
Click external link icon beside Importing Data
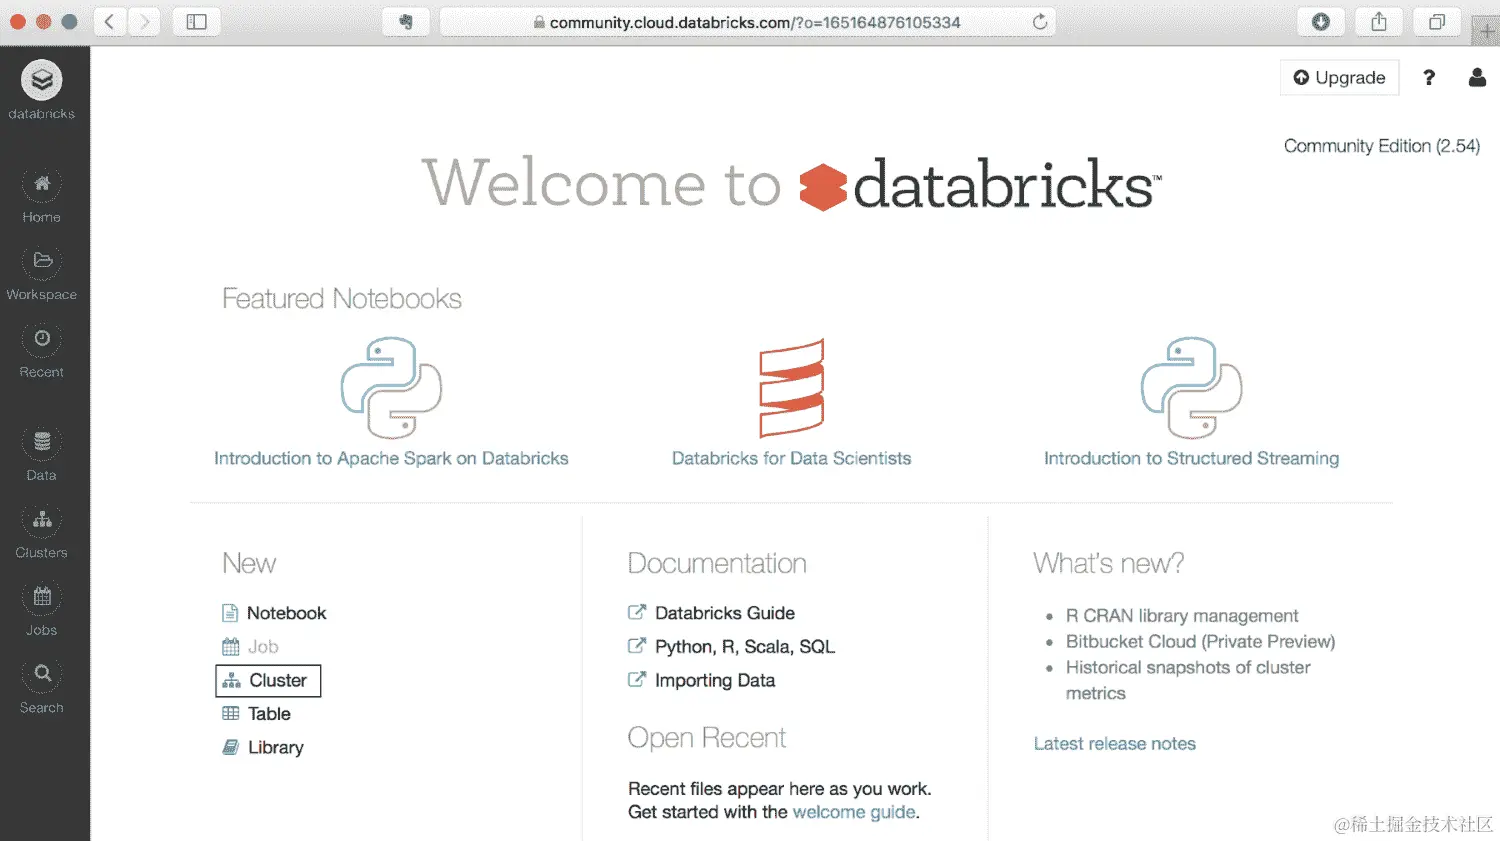(x=637, y=679)
